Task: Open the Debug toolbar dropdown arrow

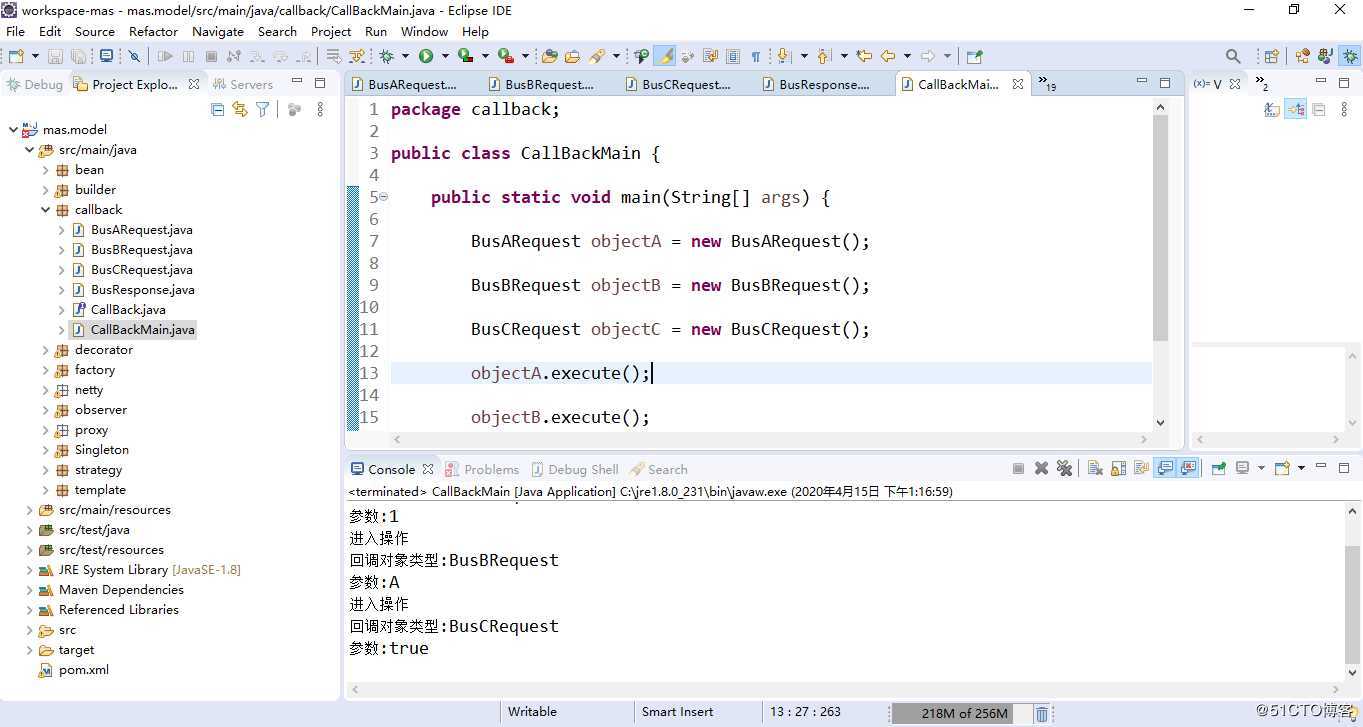Action: click(406, 57)
